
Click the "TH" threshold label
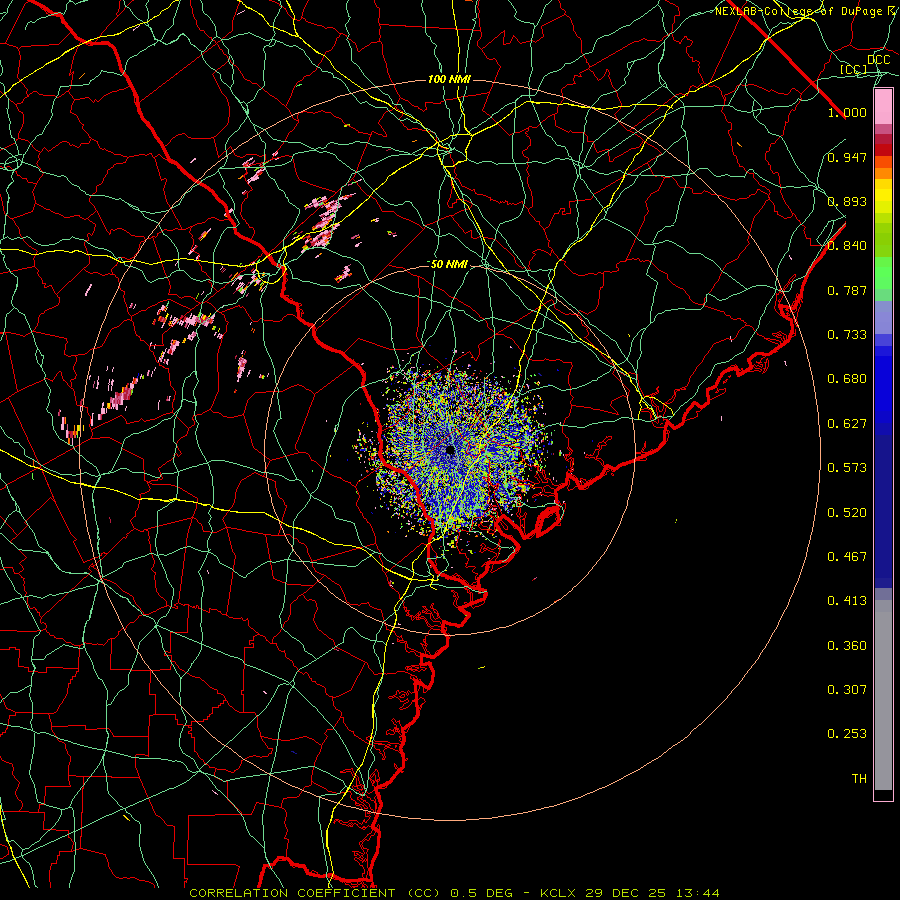pyautogui.click(x=859, y=779)
